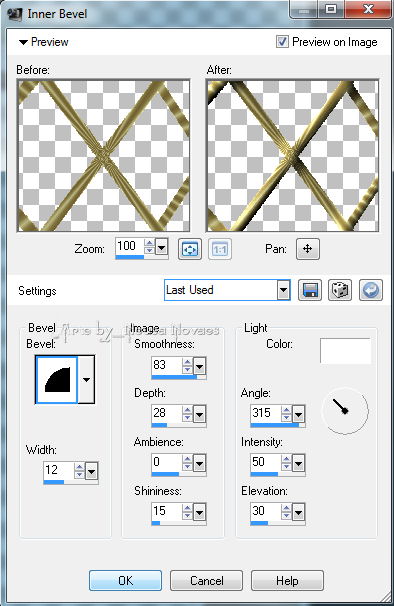Click the Light angle dial
394x606 pixels.
[x=345, y=411]
